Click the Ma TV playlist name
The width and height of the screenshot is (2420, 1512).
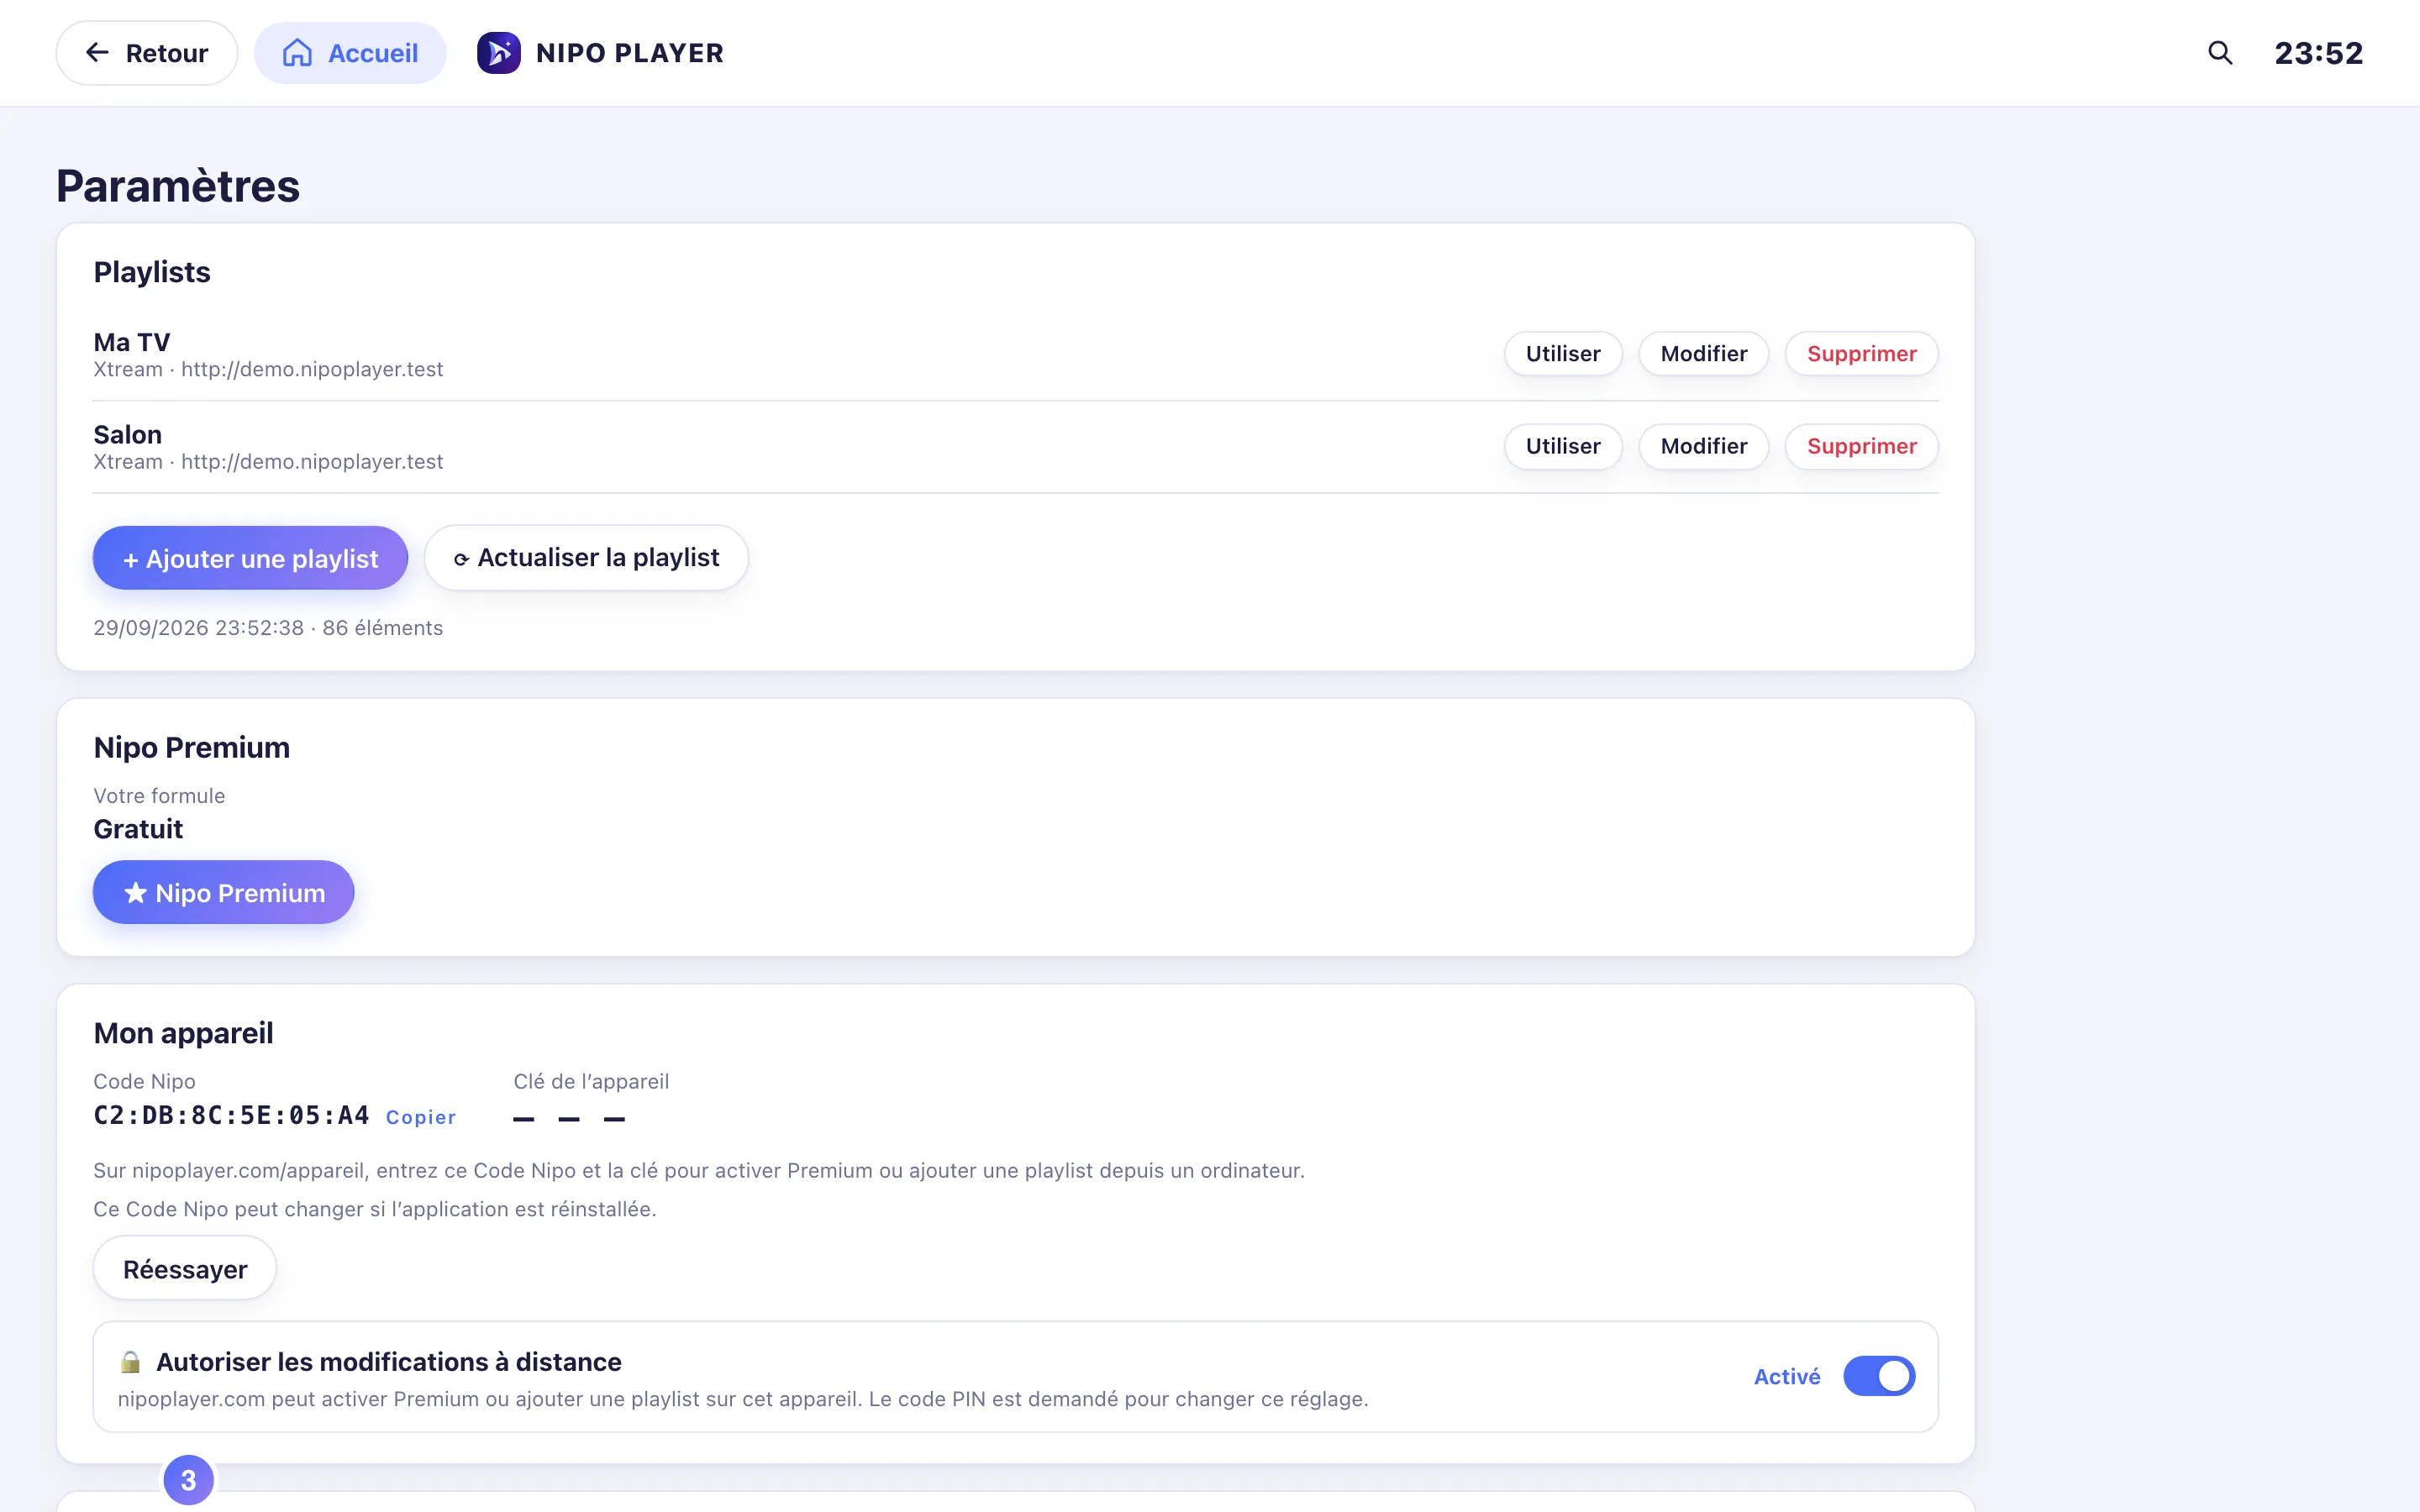click(x=132, y=342)
